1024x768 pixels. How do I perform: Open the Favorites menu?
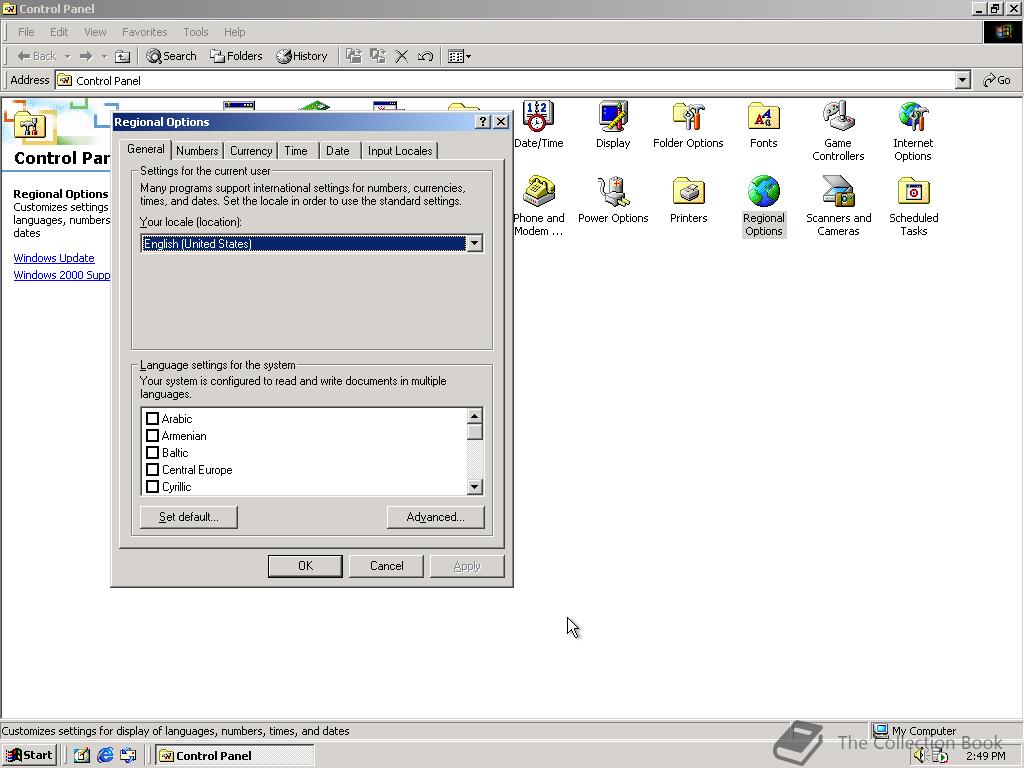[x=144, y=32]
